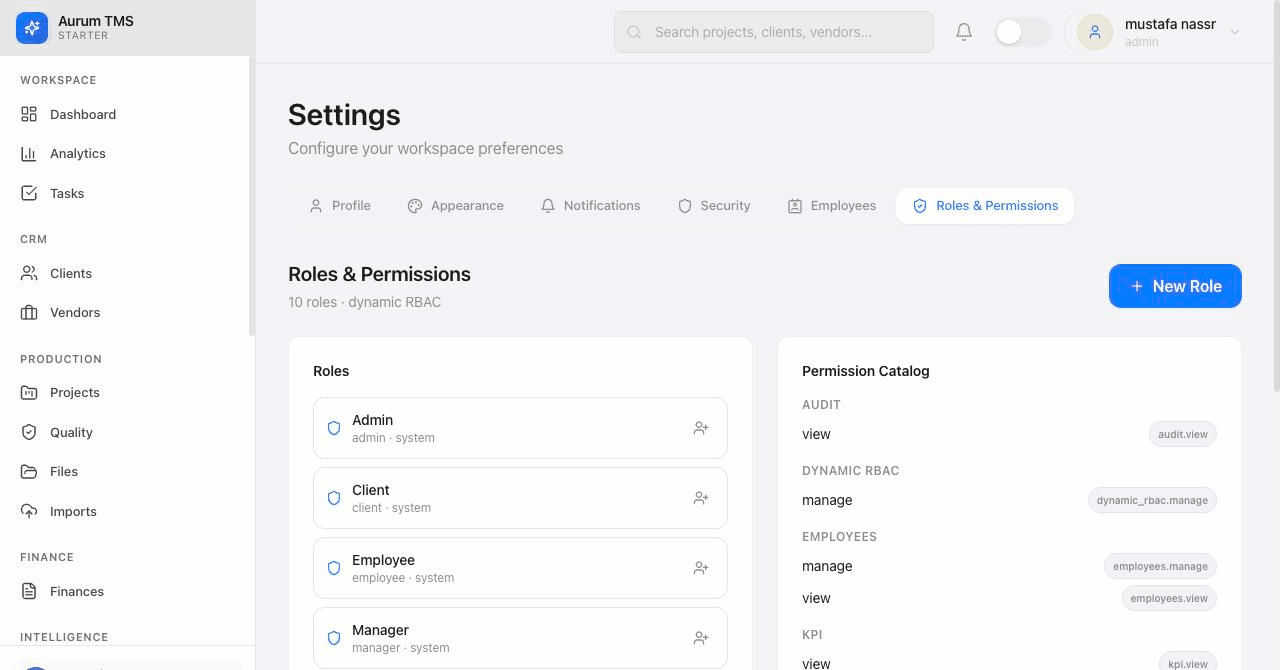The image size is (1280, 670).
Task: Click the shield icon beside Employee
Action: [x=334, y=568]
